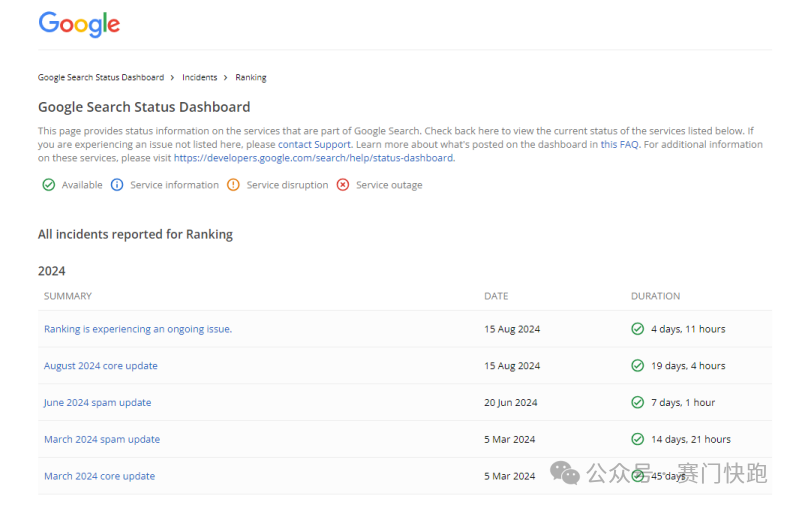Click the Google logo
793x505 pixels.
click(x=79, y=24)
